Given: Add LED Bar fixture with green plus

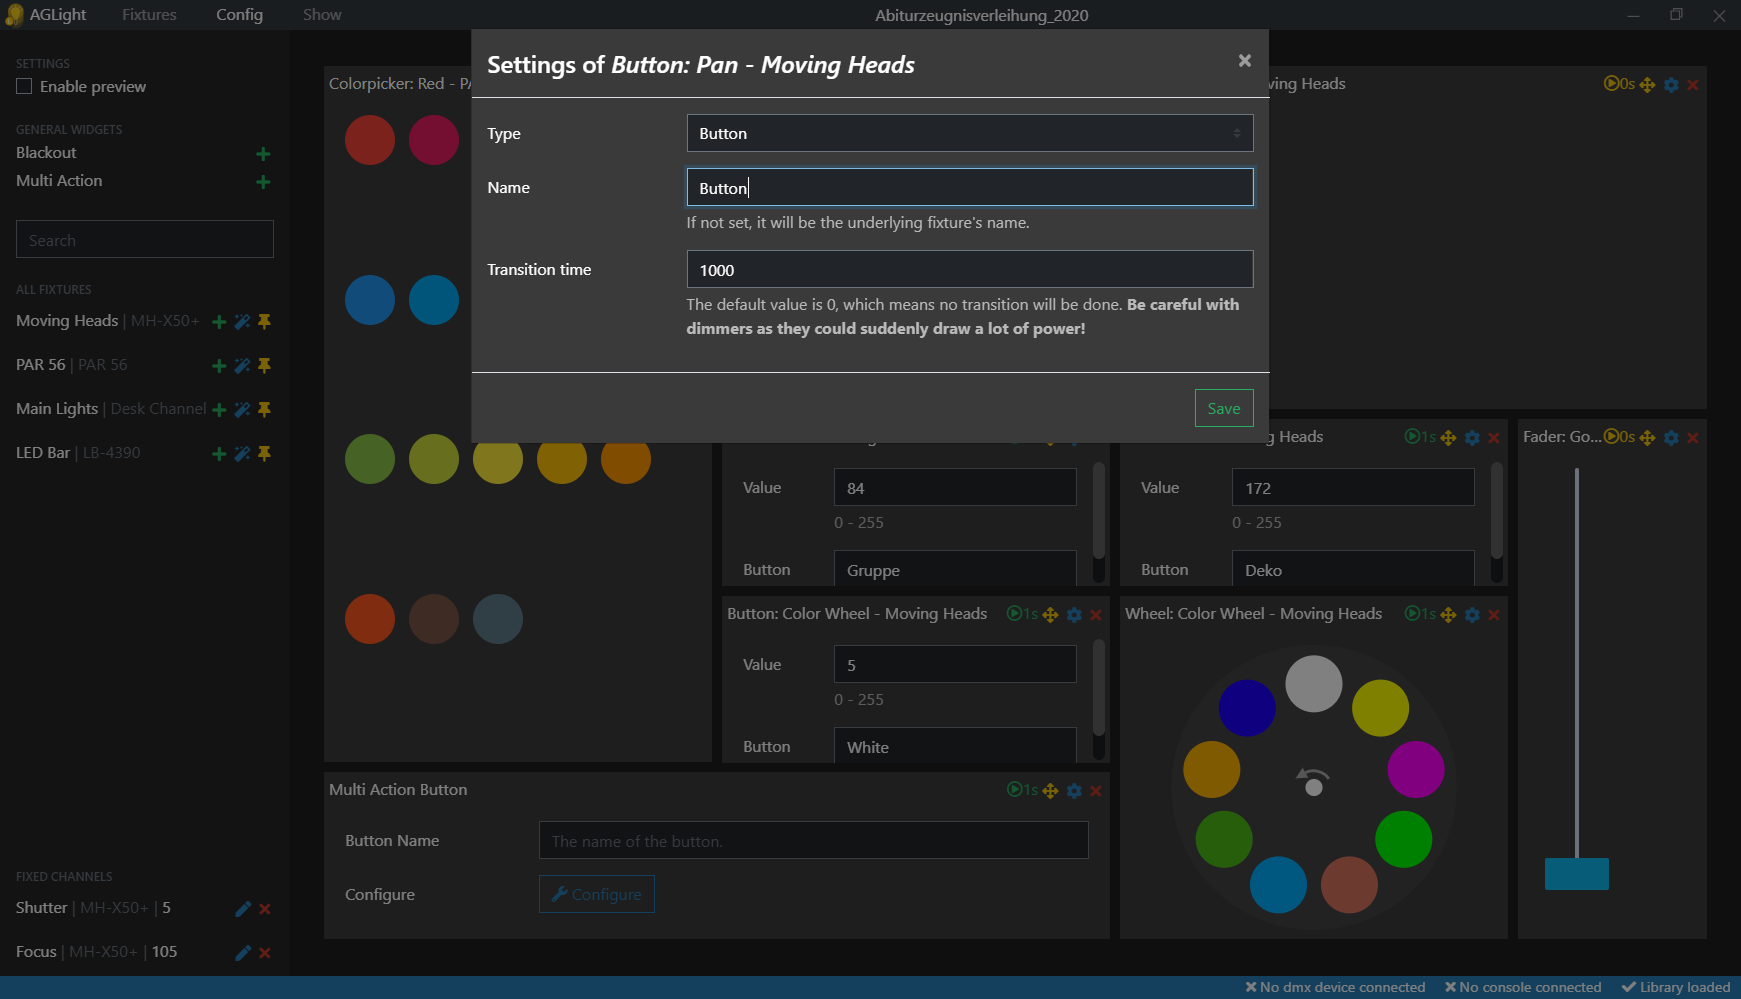Looking at the screenshot, I should click(x=219, y=454).
